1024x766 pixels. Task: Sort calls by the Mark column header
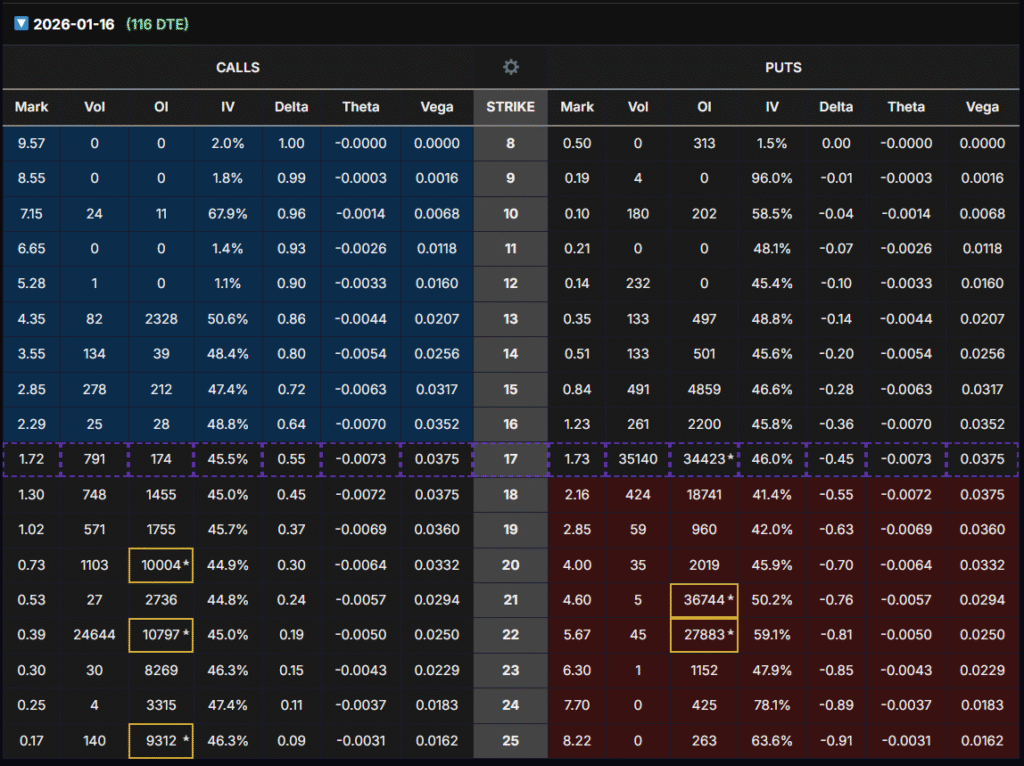tap(31, 107)
